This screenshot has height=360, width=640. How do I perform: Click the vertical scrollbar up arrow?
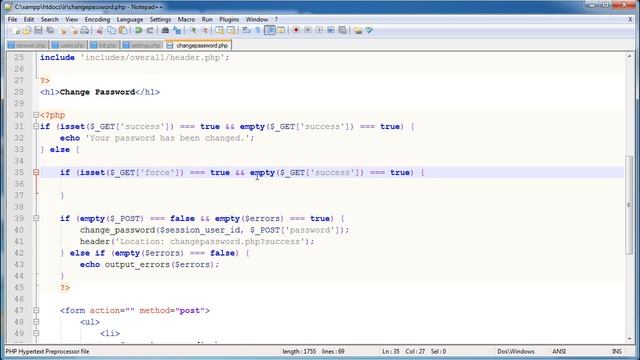pos(629,56)
